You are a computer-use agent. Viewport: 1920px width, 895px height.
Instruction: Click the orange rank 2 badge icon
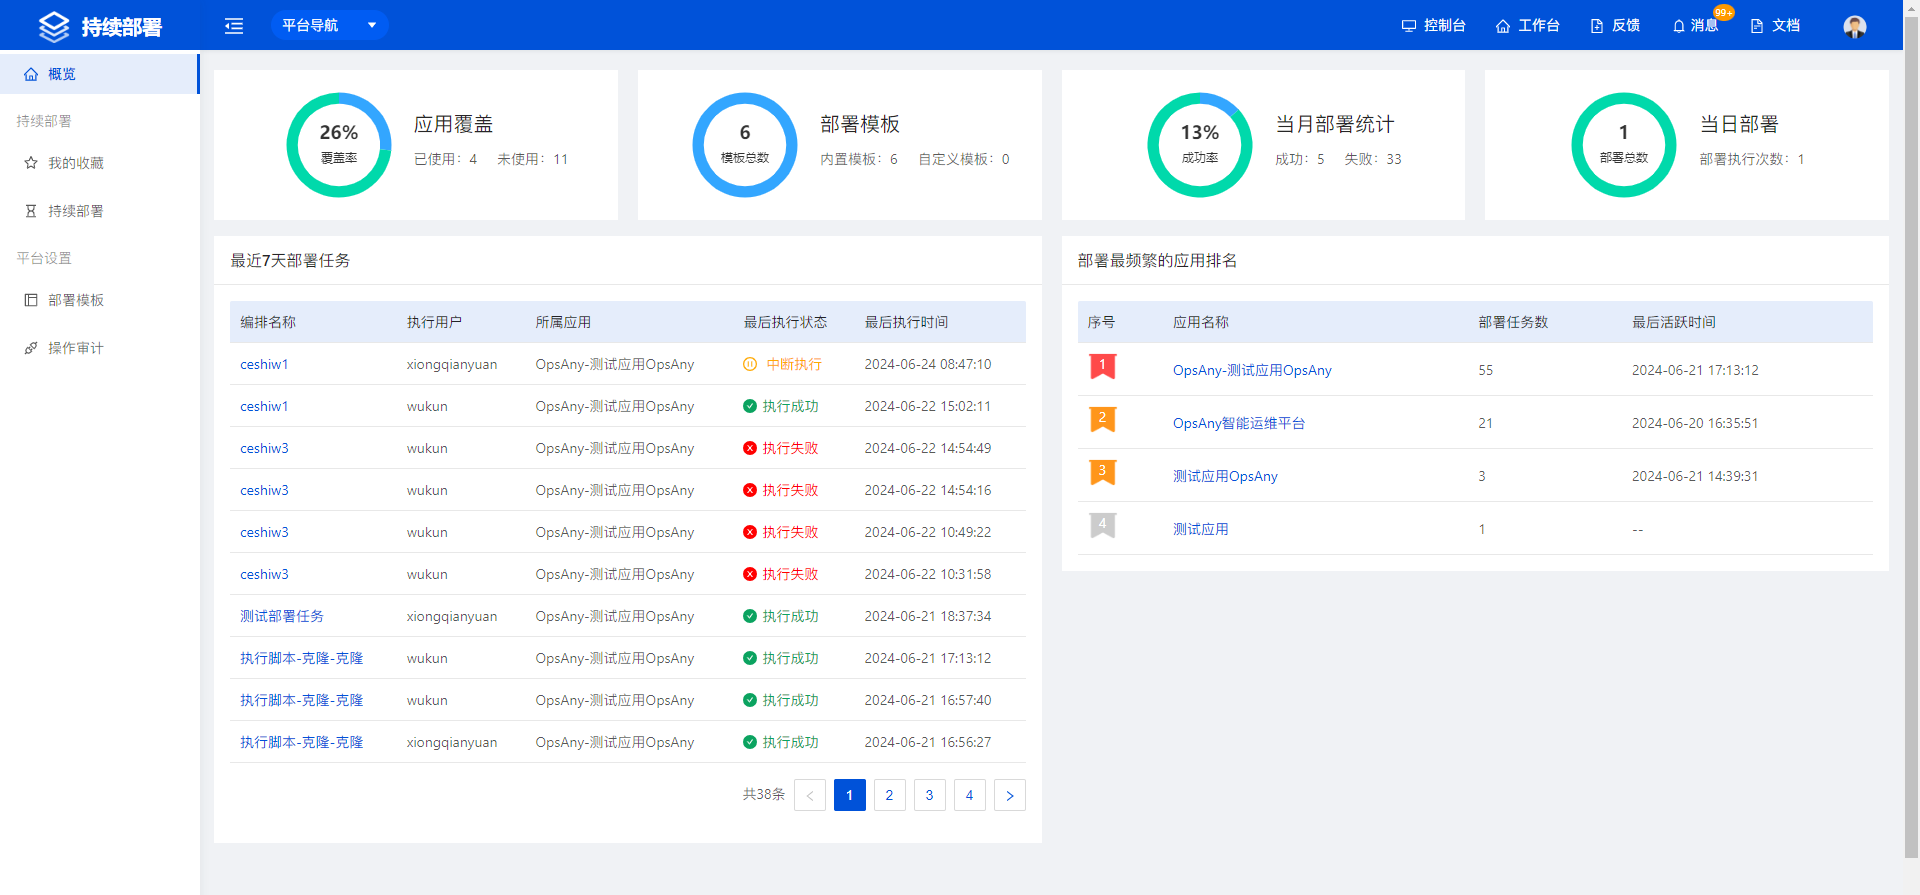point(1102,420)
